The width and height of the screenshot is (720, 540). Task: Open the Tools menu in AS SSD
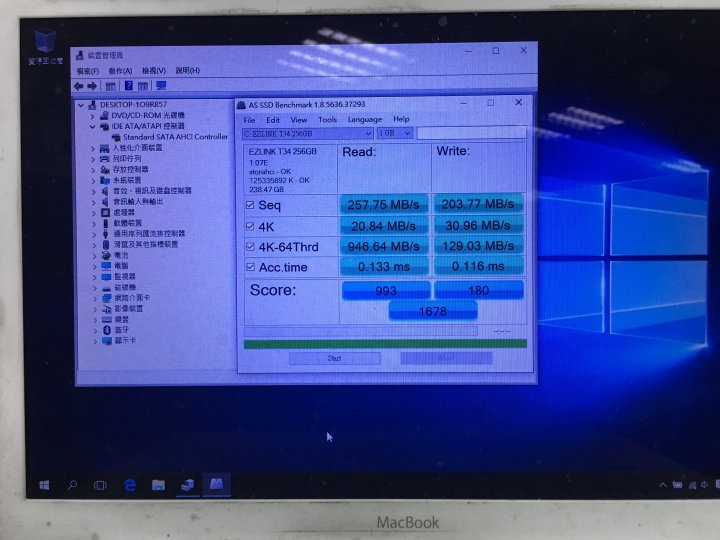point(327,119)
